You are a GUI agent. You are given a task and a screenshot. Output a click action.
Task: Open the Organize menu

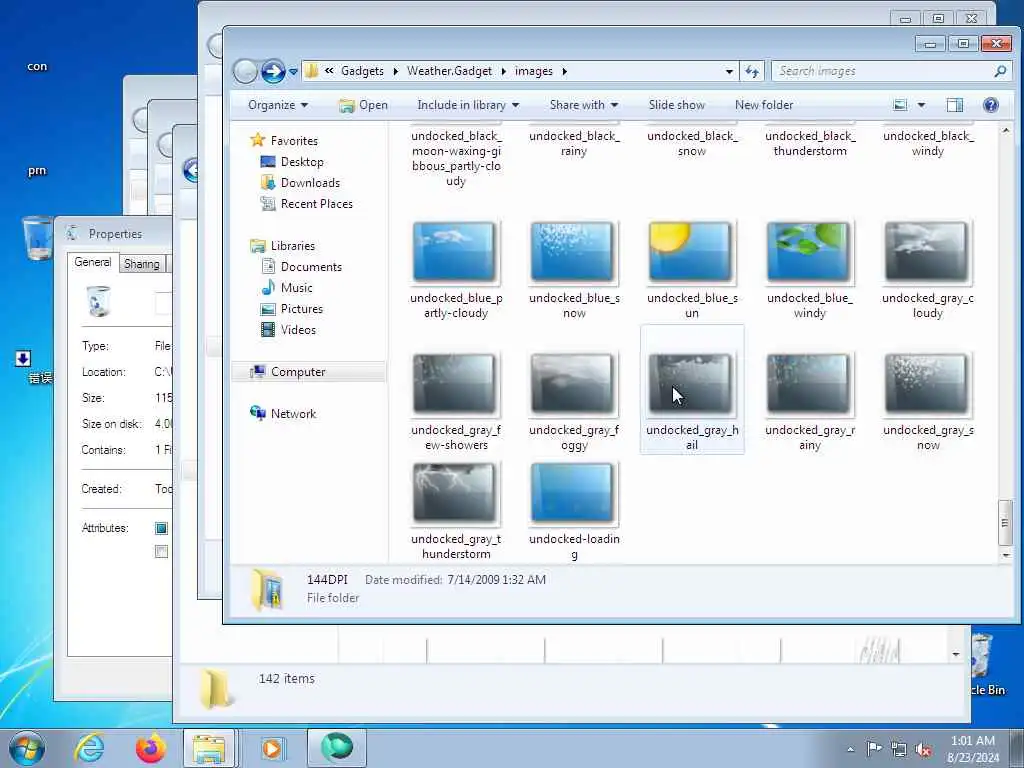click(x=278, y=105)
